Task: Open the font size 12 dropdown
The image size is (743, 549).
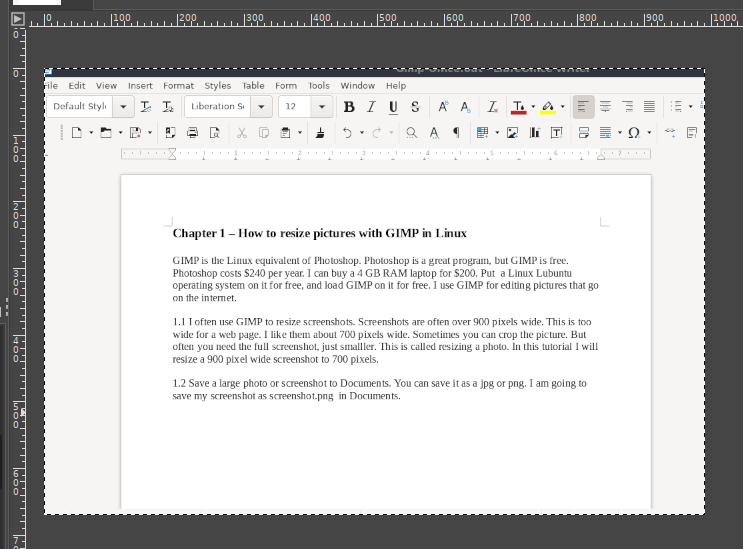Action: point(322,107)
